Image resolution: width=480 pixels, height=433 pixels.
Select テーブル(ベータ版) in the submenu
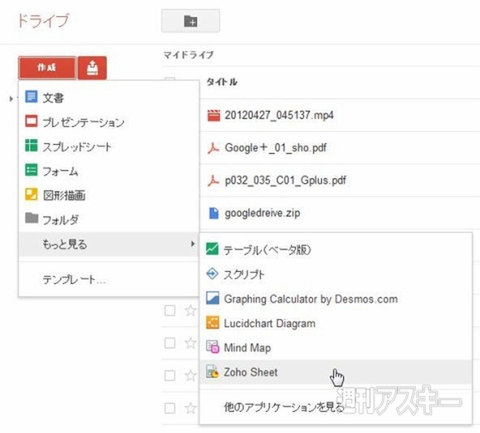(x=336, y=250)
